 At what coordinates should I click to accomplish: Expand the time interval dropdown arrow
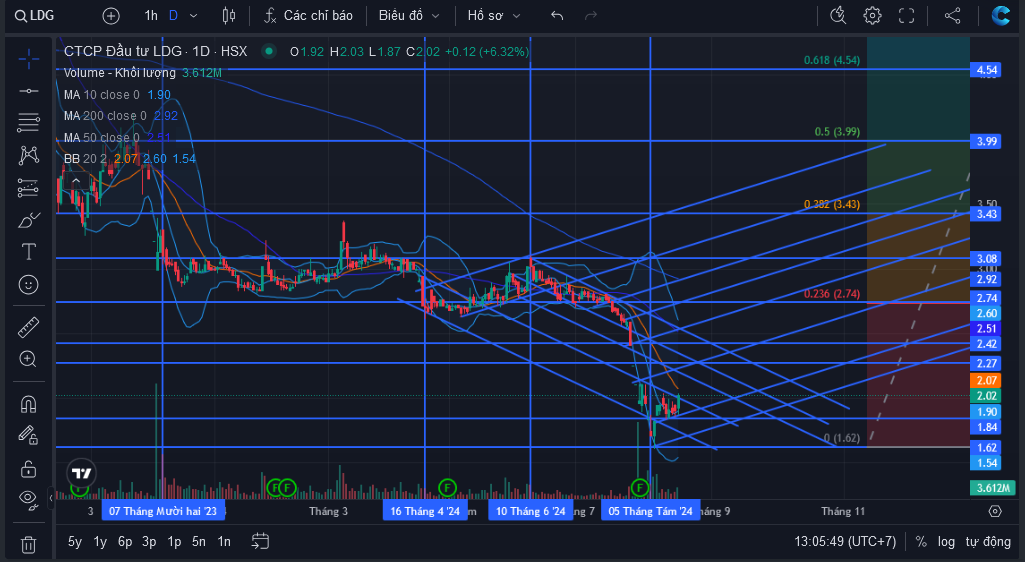click(x=193, y=16)
